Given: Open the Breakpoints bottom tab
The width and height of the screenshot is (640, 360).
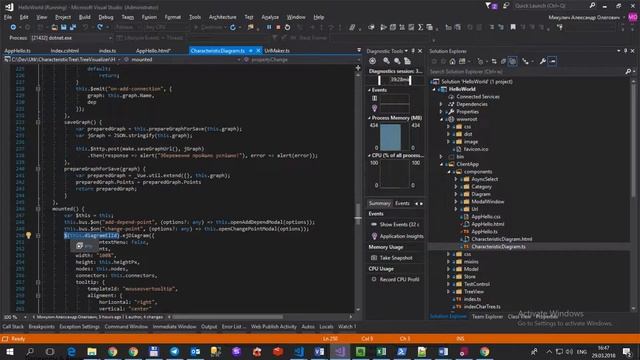Looking at the screenshot, I should click(x=42, y=327).
